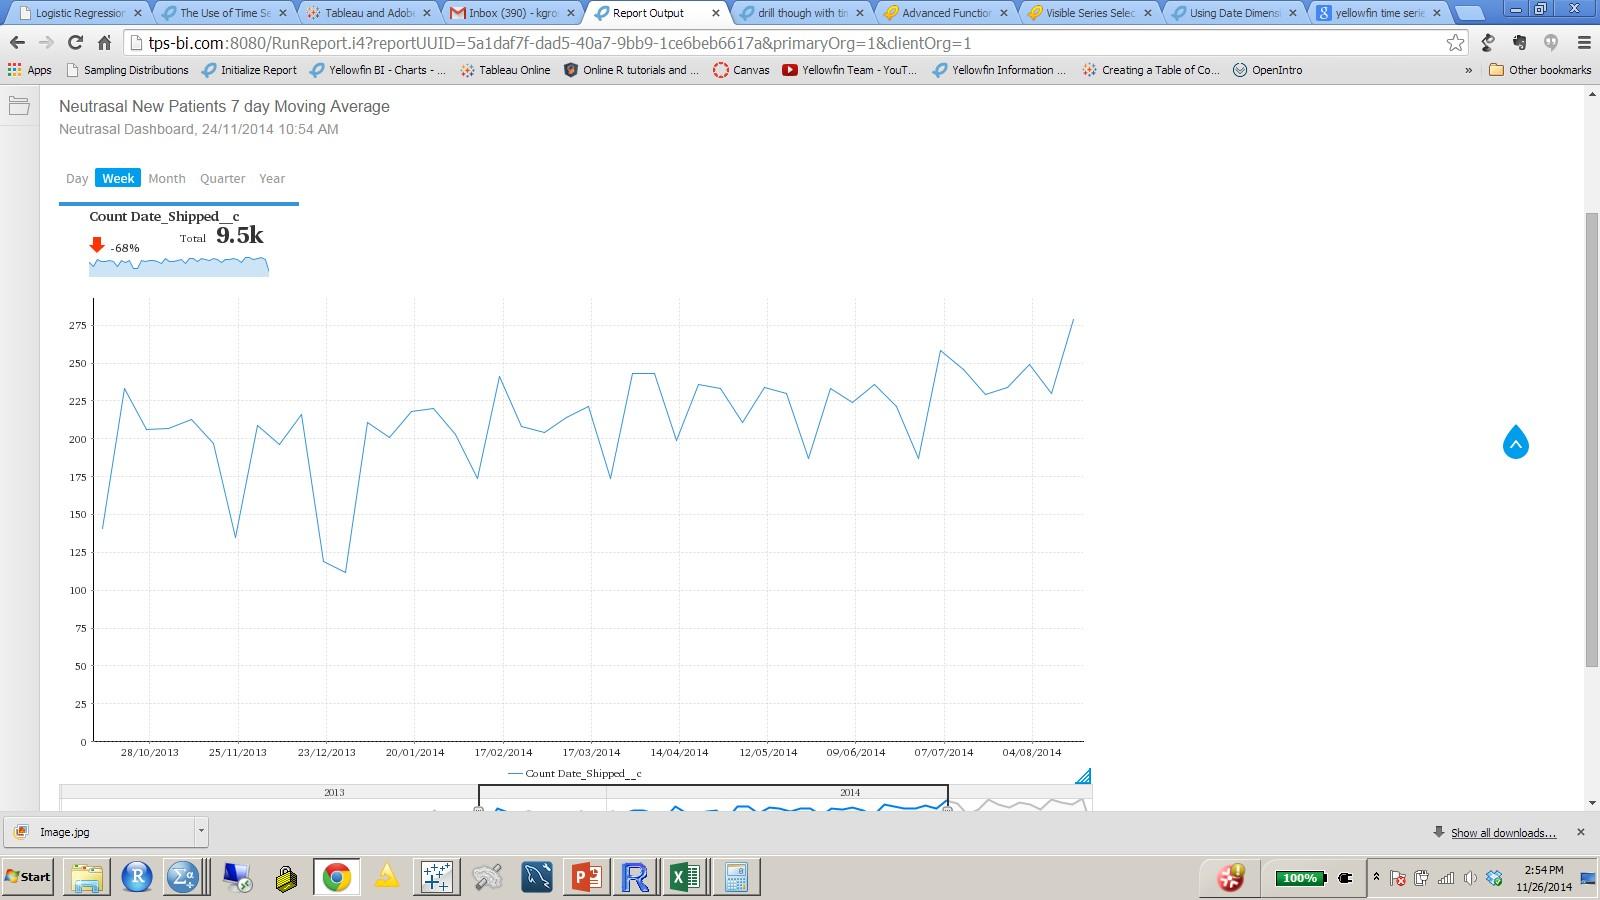1600x900 pixels.
Task: Open the Canvas bookmark
Action: pyautogui.click(x=741, y=70)
